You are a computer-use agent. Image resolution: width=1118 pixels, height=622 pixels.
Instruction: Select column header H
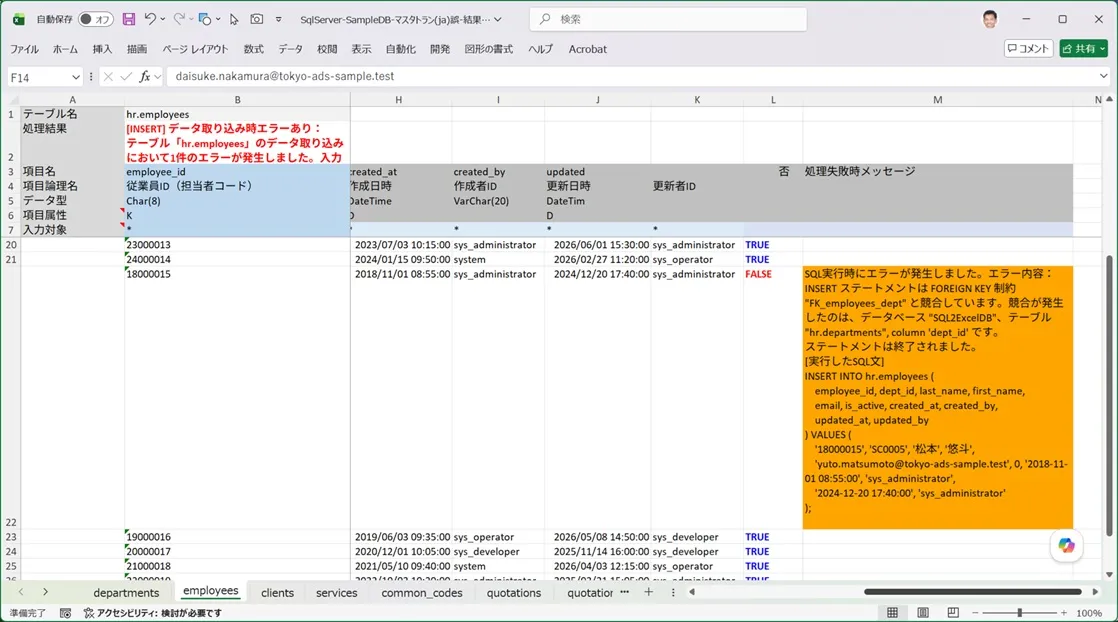coord(399,100)
